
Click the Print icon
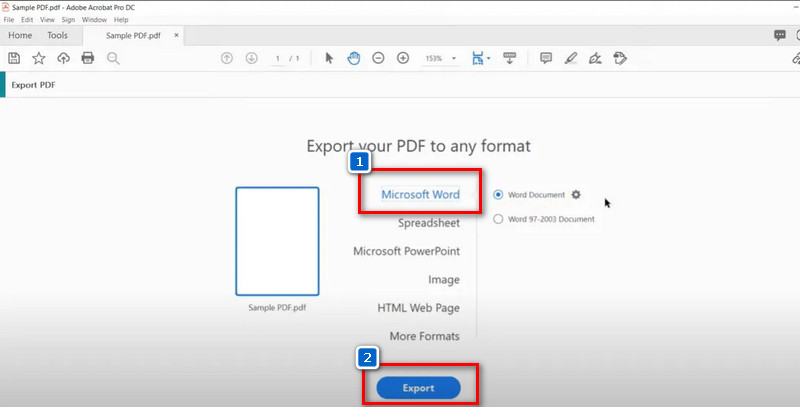pos(88,58)
